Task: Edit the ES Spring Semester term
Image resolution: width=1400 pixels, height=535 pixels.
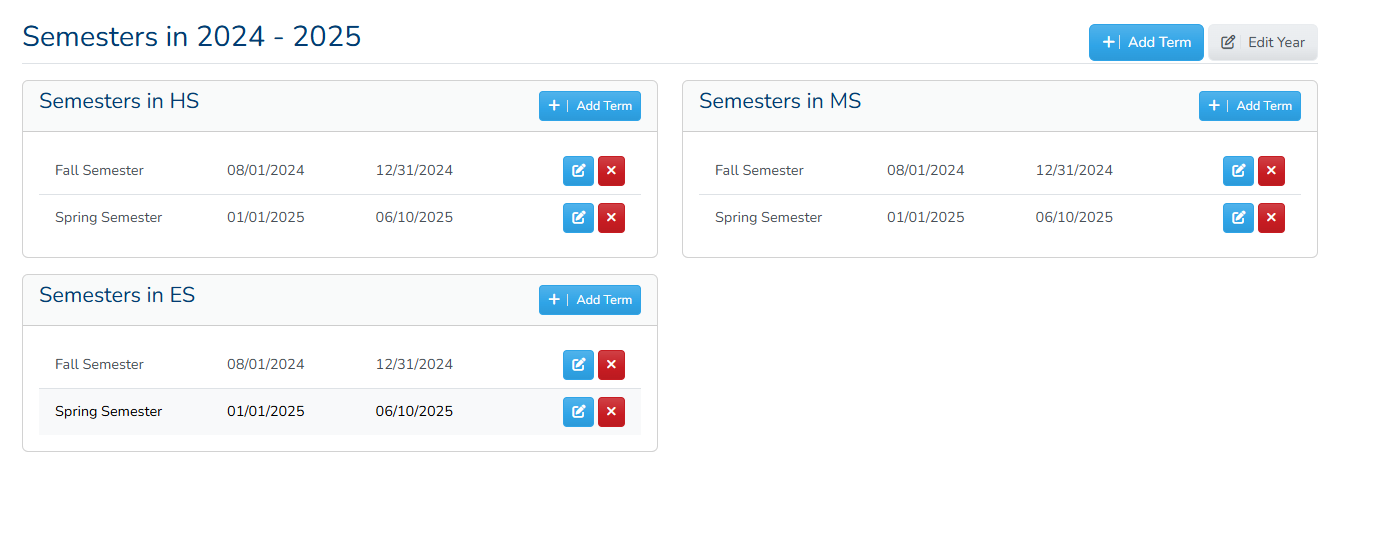Action: click(578, 412)
